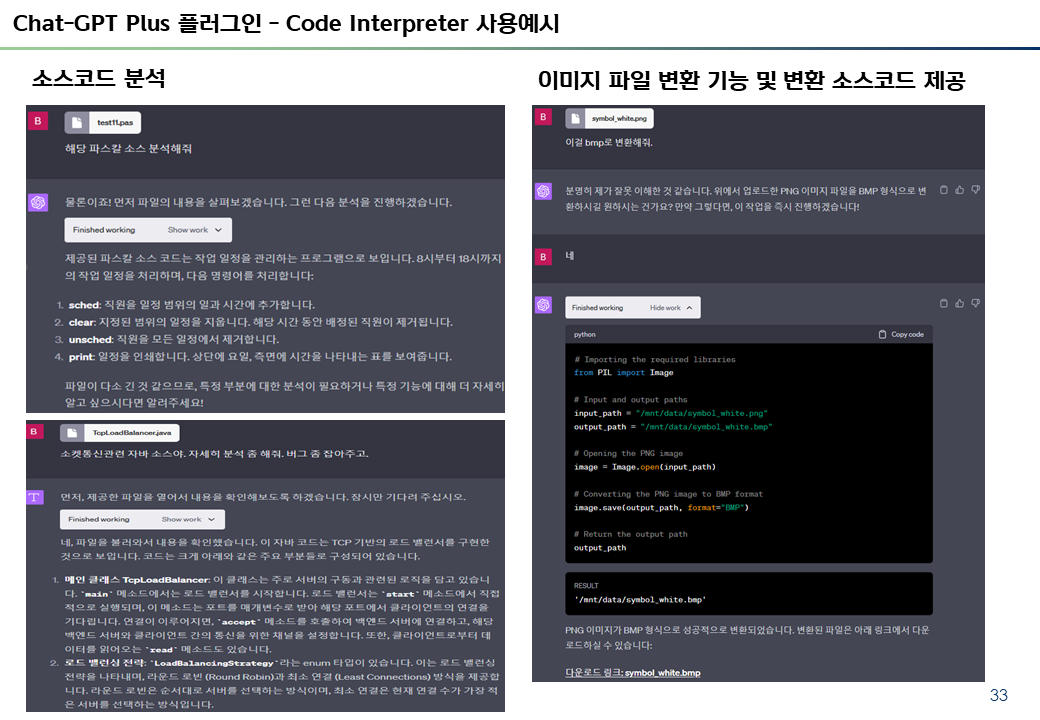The width and height of the screenshot is (1040, 720).
Task: Click the ChatGPT avatar beside the Hide work reply
Action: tap(543, 304)
